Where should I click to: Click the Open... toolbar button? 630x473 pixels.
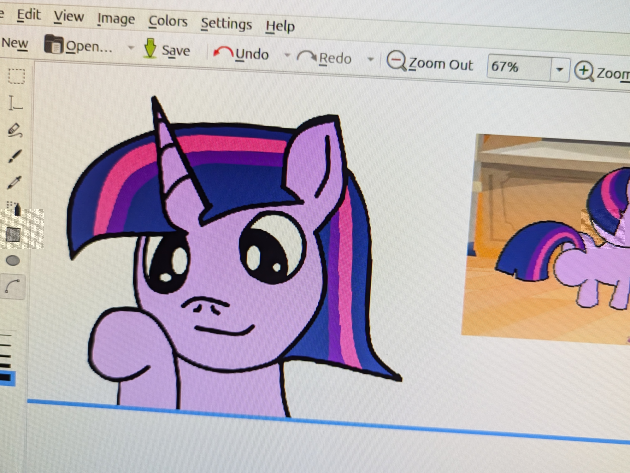pos(78,45)
